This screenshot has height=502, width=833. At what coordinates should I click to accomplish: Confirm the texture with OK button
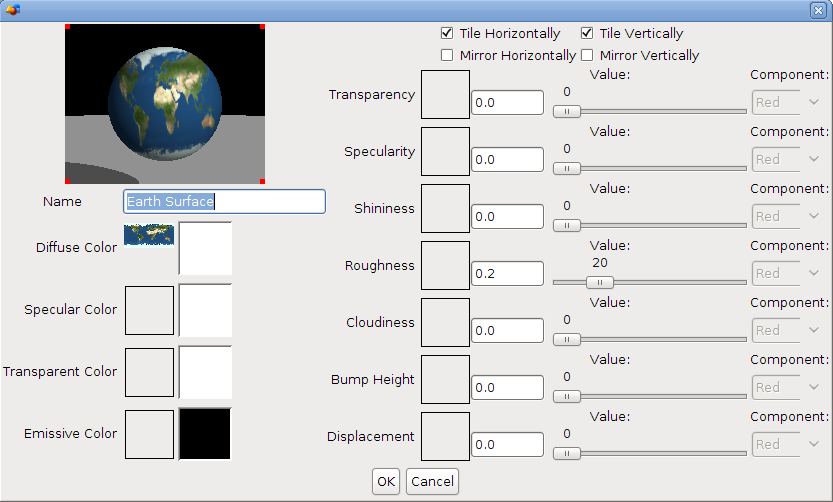(386, 481)
